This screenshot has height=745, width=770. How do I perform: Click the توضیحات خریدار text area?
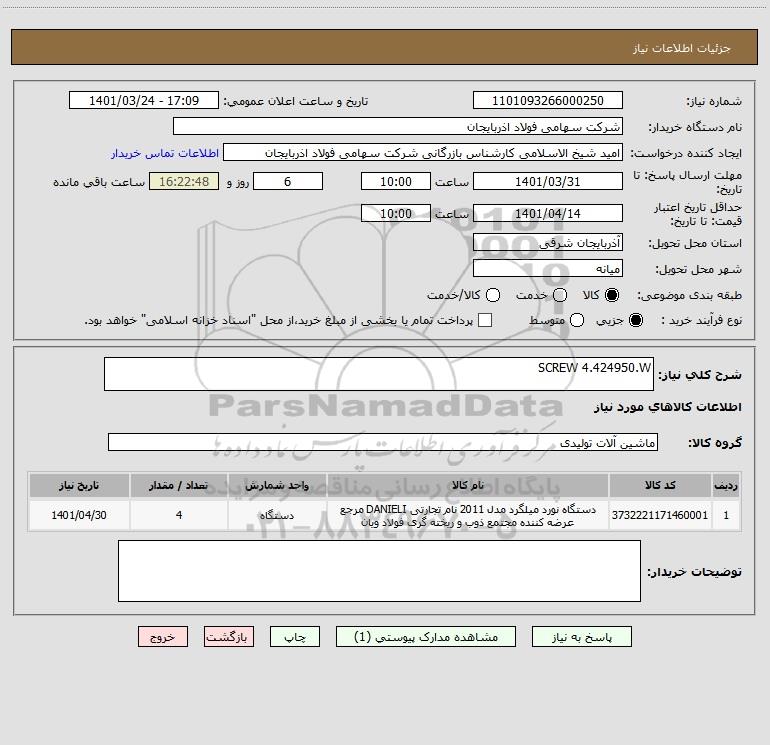(379, 571)
